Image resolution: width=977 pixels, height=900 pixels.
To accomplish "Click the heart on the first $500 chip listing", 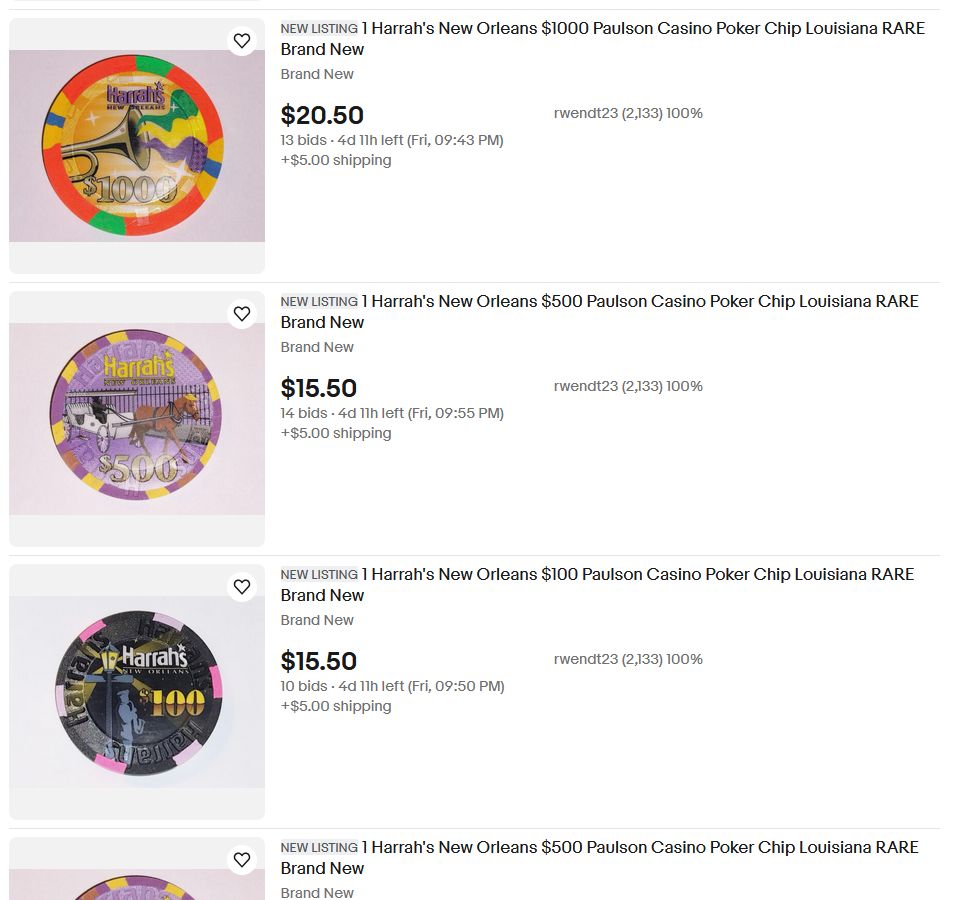I will click(x=242, y=314).
